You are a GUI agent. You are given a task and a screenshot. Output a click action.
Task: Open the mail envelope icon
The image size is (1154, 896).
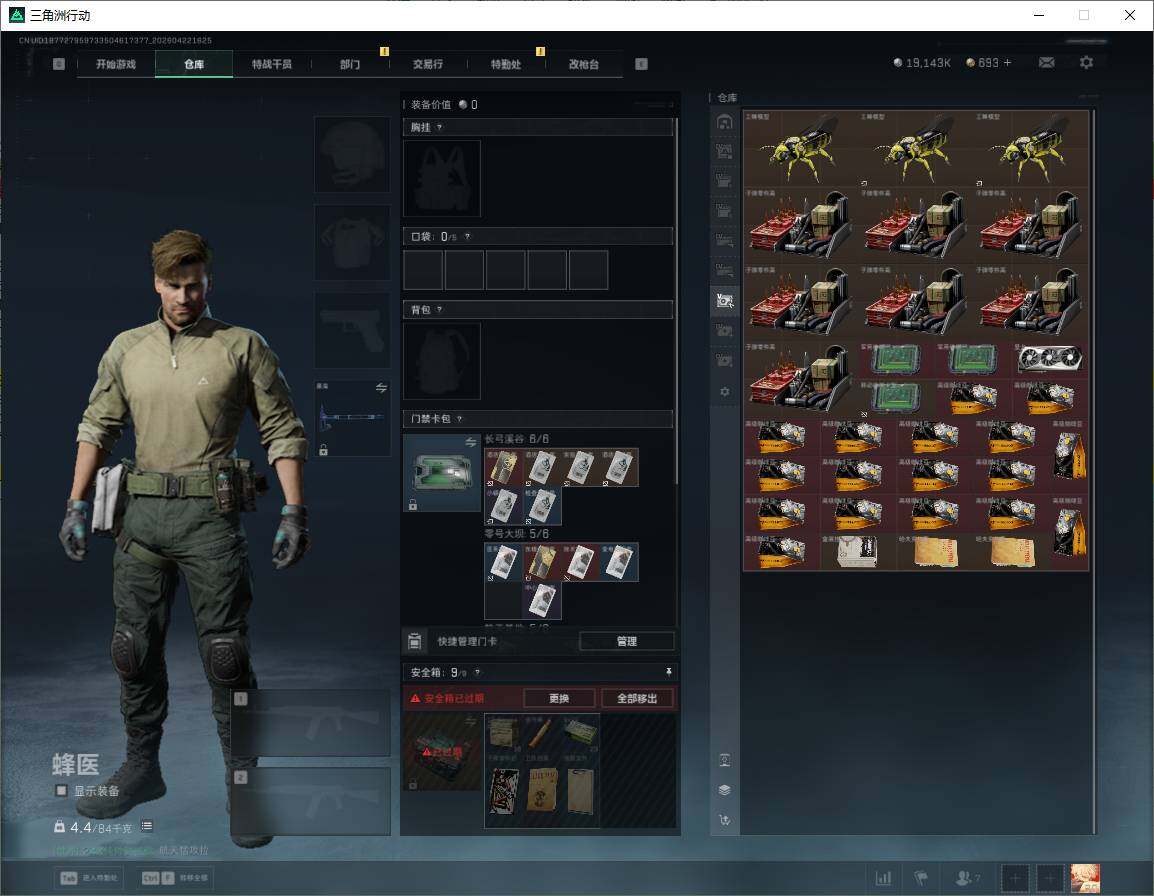click(1047, 63)
